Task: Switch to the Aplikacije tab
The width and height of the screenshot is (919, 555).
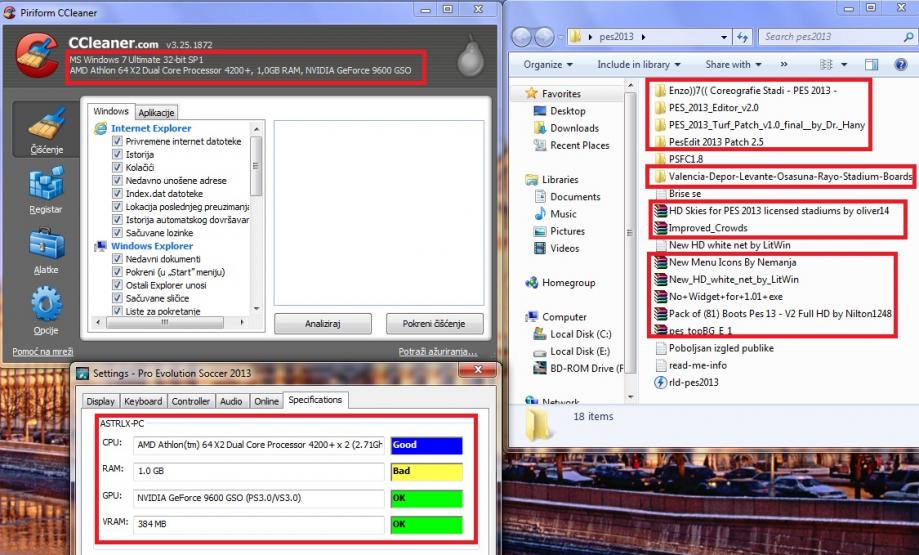Action: pos(157,112)
